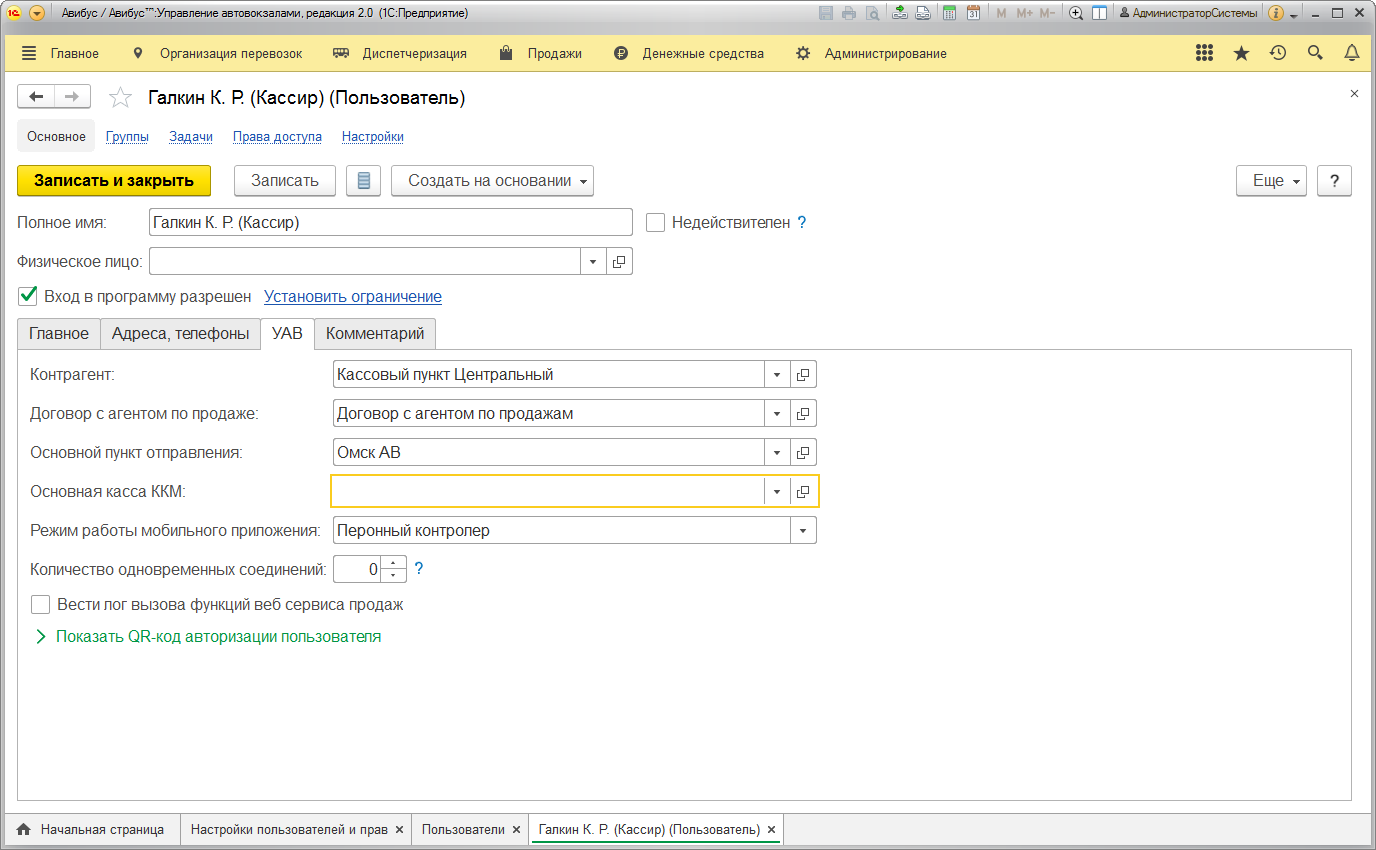Open the Продажи menu section
This screenshot has width=1376, height=850.
coord(554,54)
